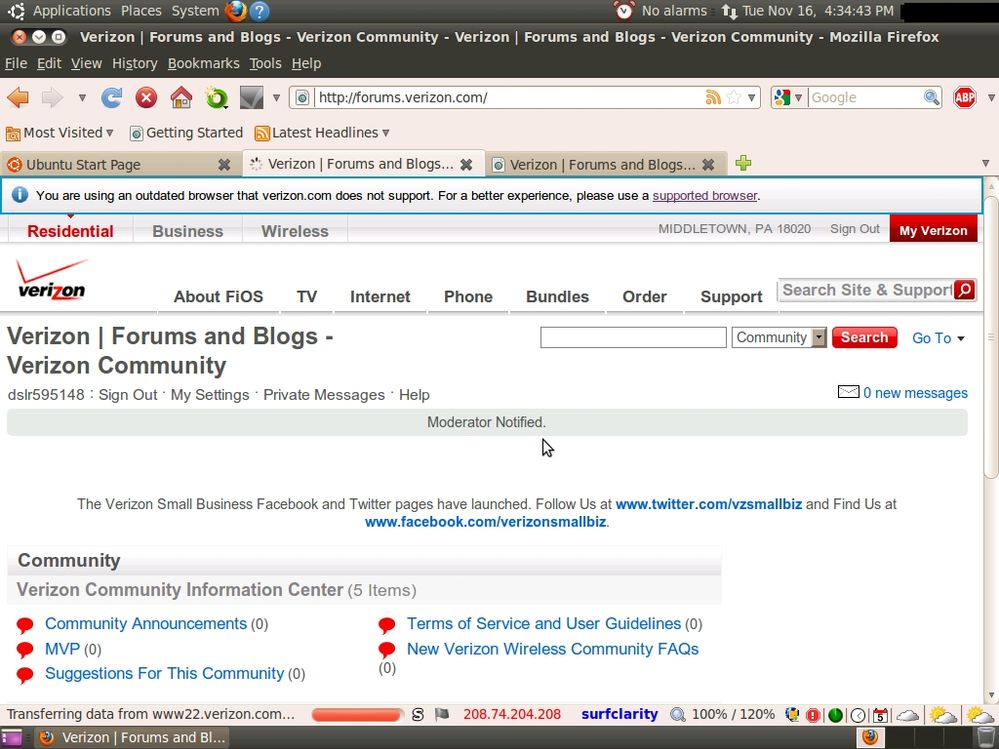999x749 pixels.
Task: Go to the Home page icon
Action: [x=181, y=97]
